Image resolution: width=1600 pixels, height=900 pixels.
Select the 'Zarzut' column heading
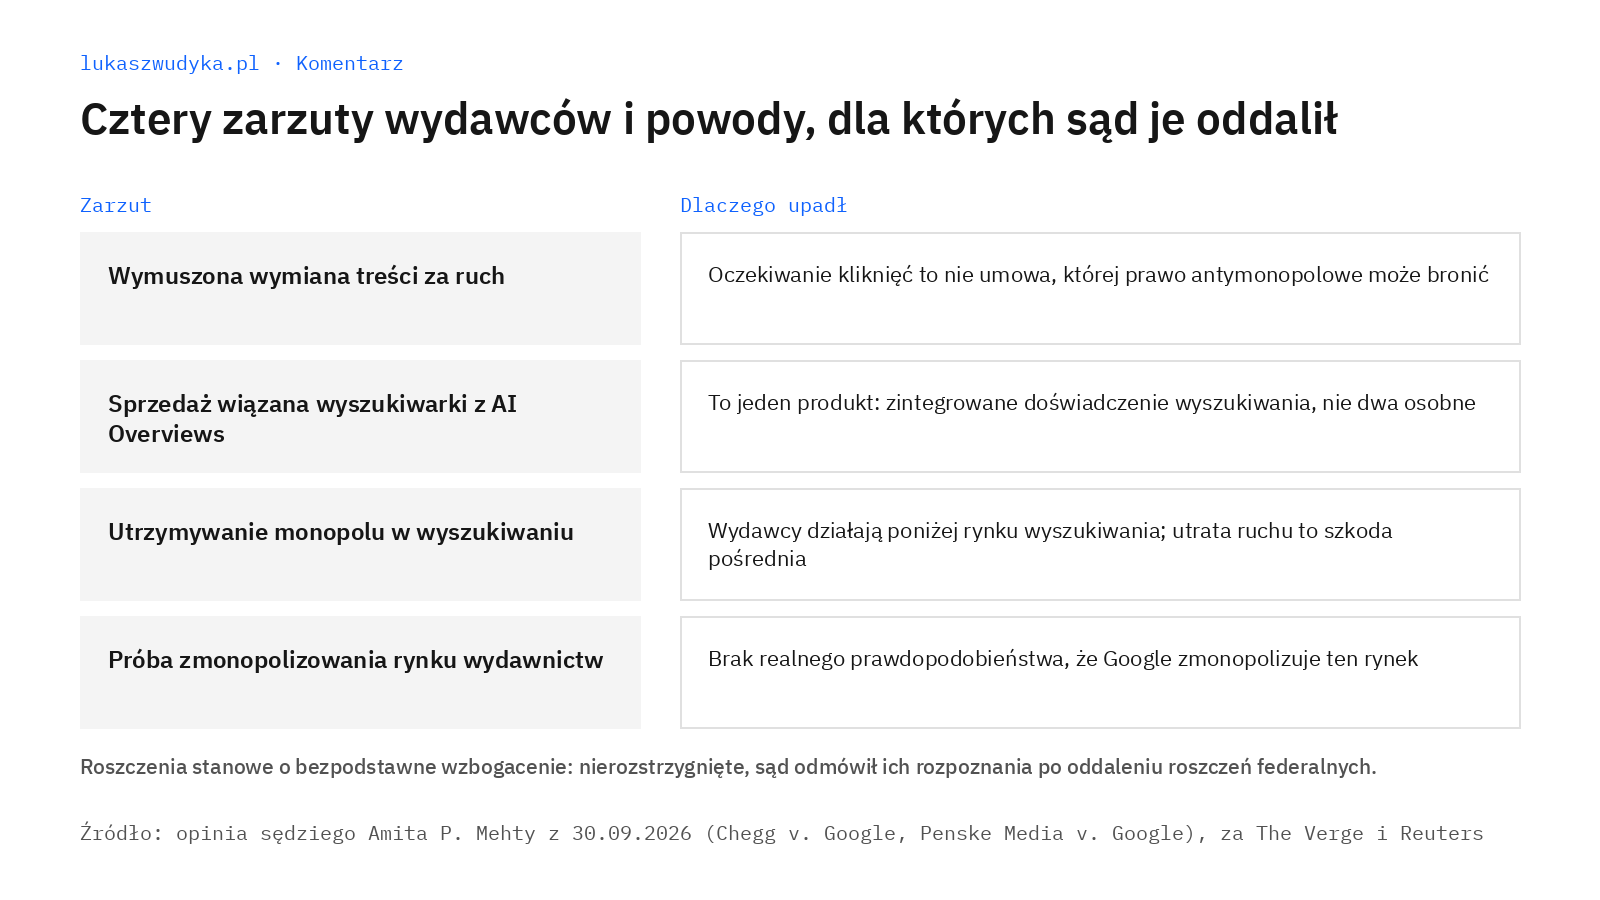(116, 205)
